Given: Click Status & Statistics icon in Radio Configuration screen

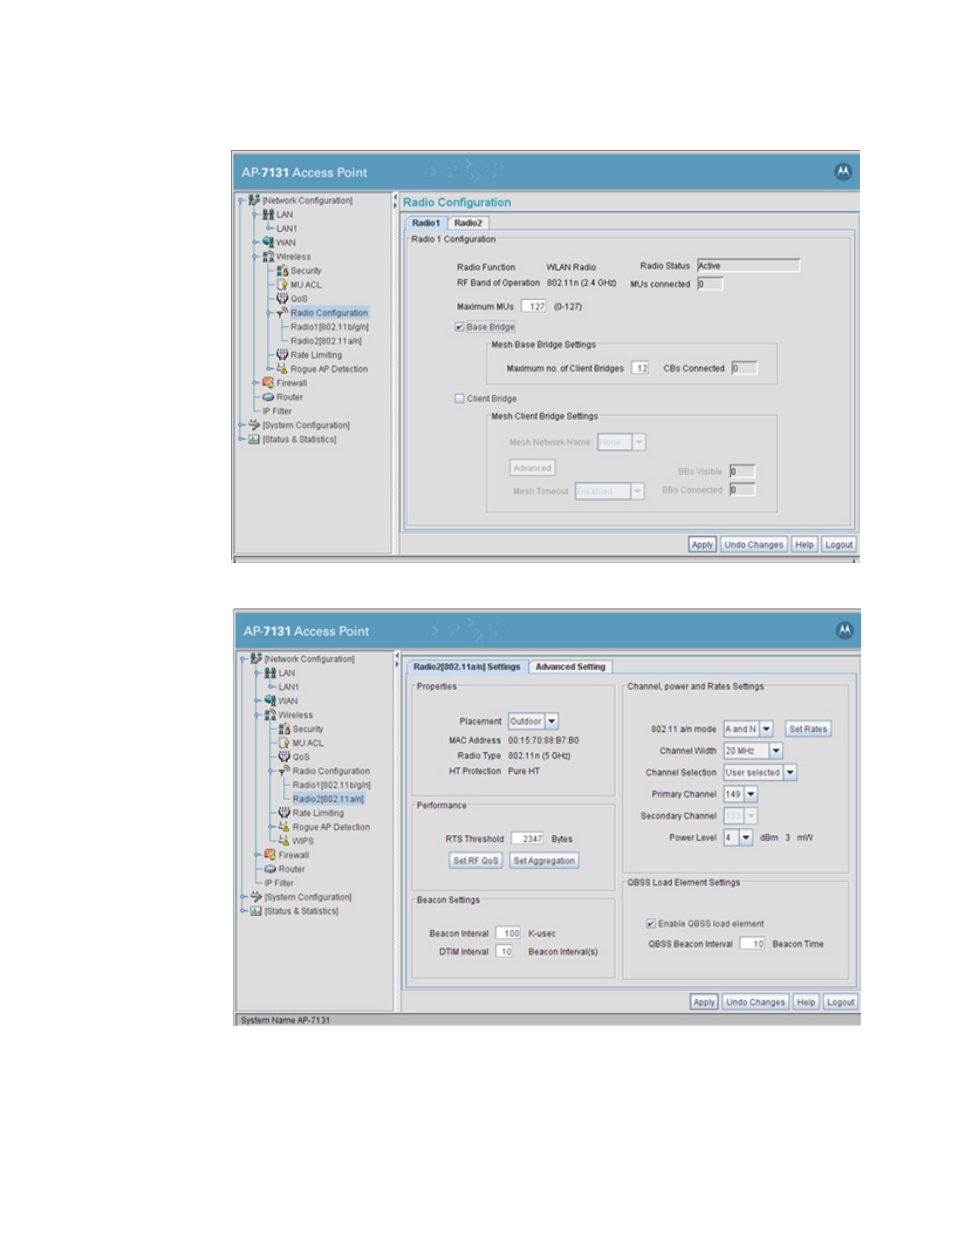Looking at the screenshot, I should [254, 438].
